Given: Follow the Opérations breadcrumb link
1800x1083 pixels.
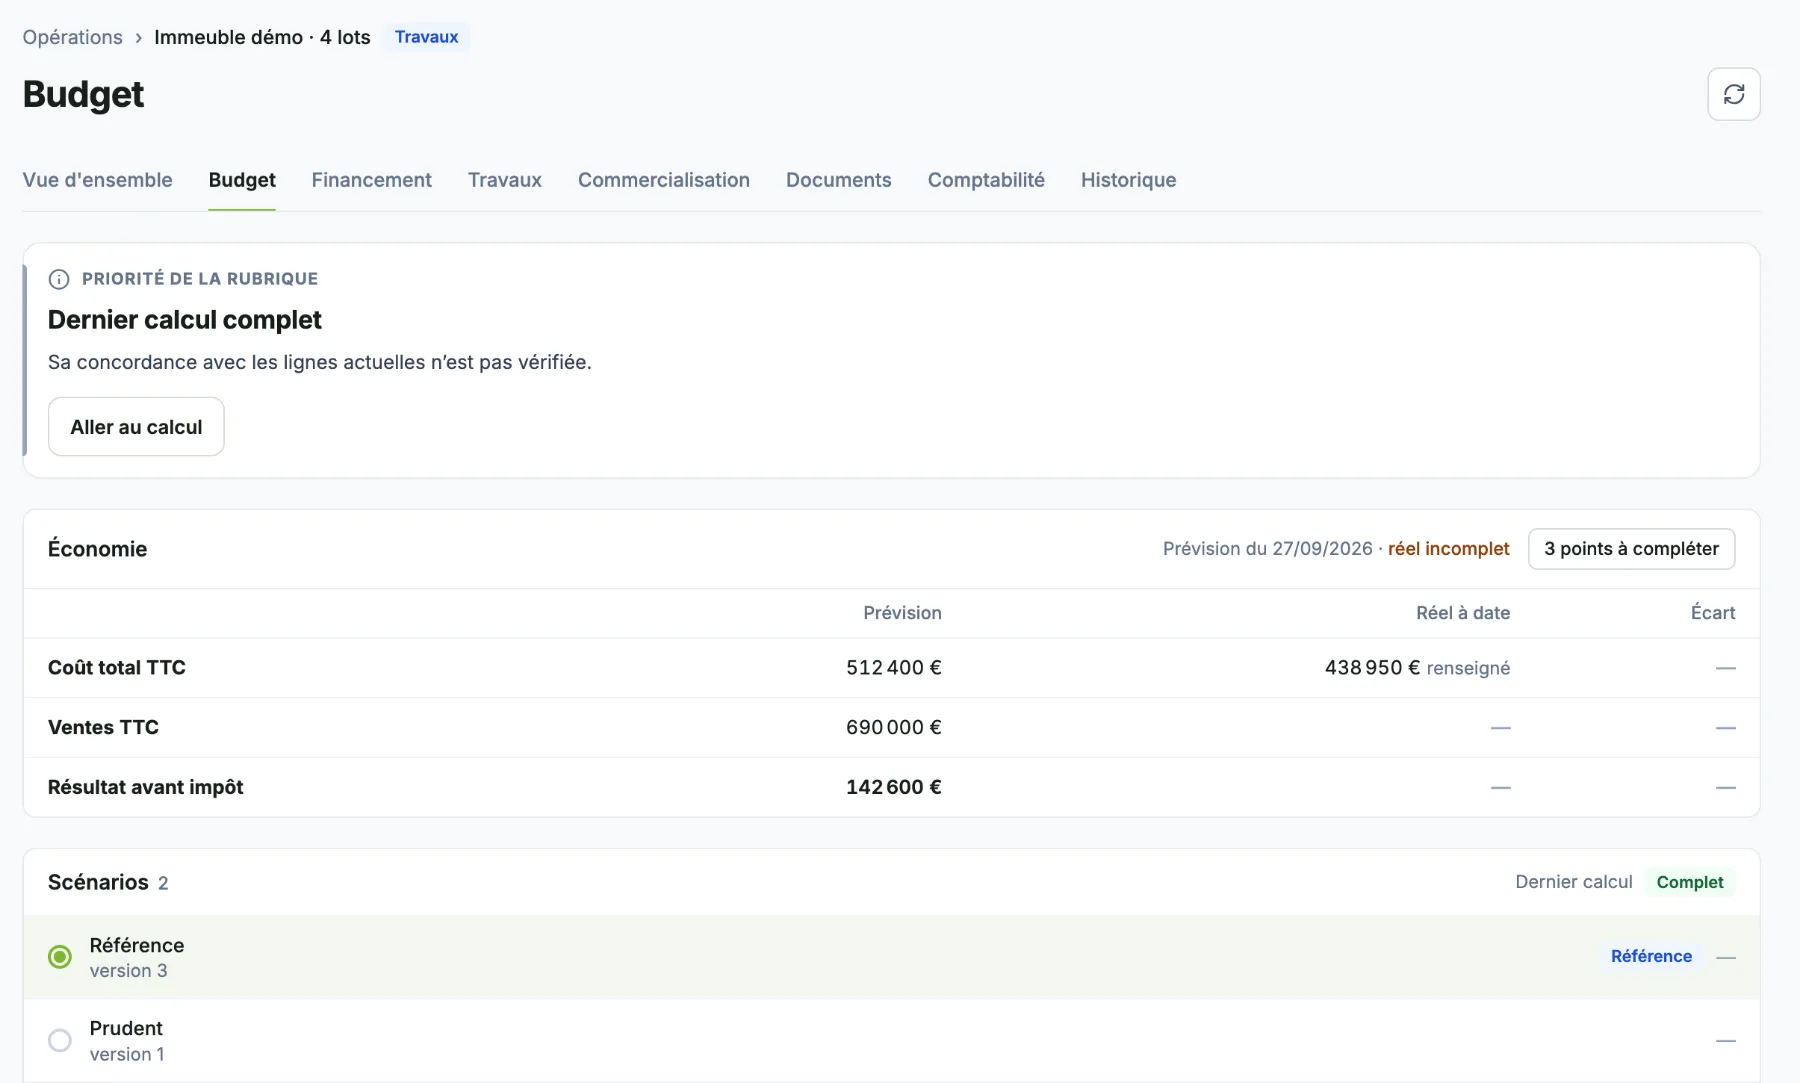Looking at the screenshot, I should [72, 37].
